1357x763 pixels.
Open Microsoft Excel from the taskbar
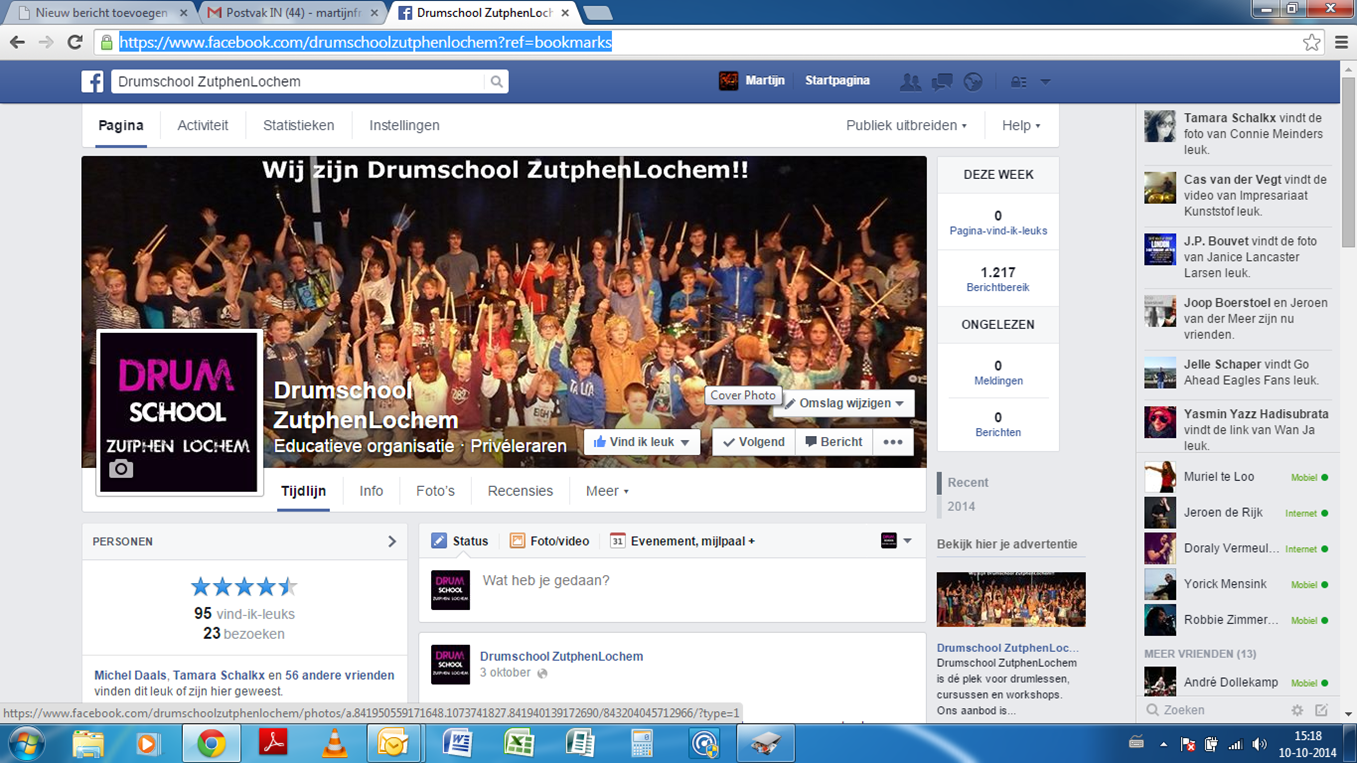click(x=519, y=743)
